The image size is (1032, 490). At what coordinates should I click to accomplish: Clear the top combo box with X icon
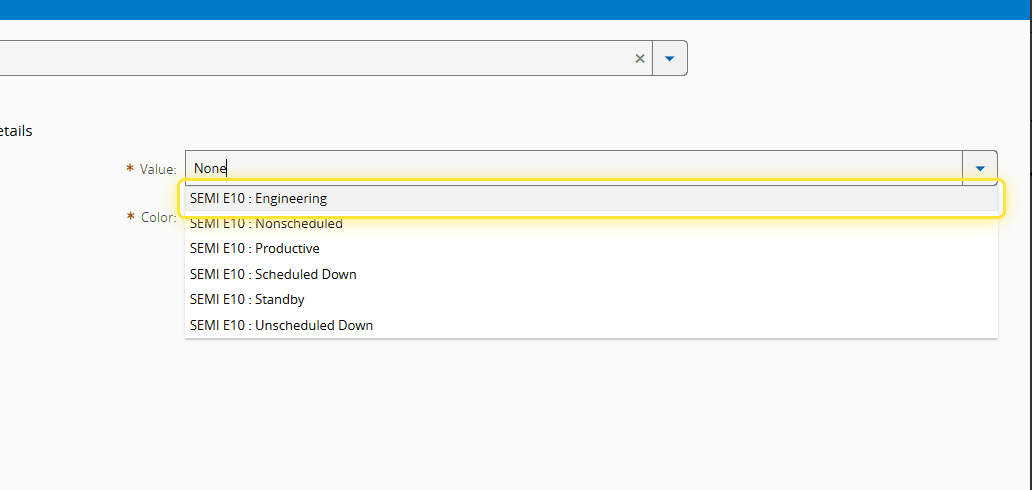[x=640, y=59]
